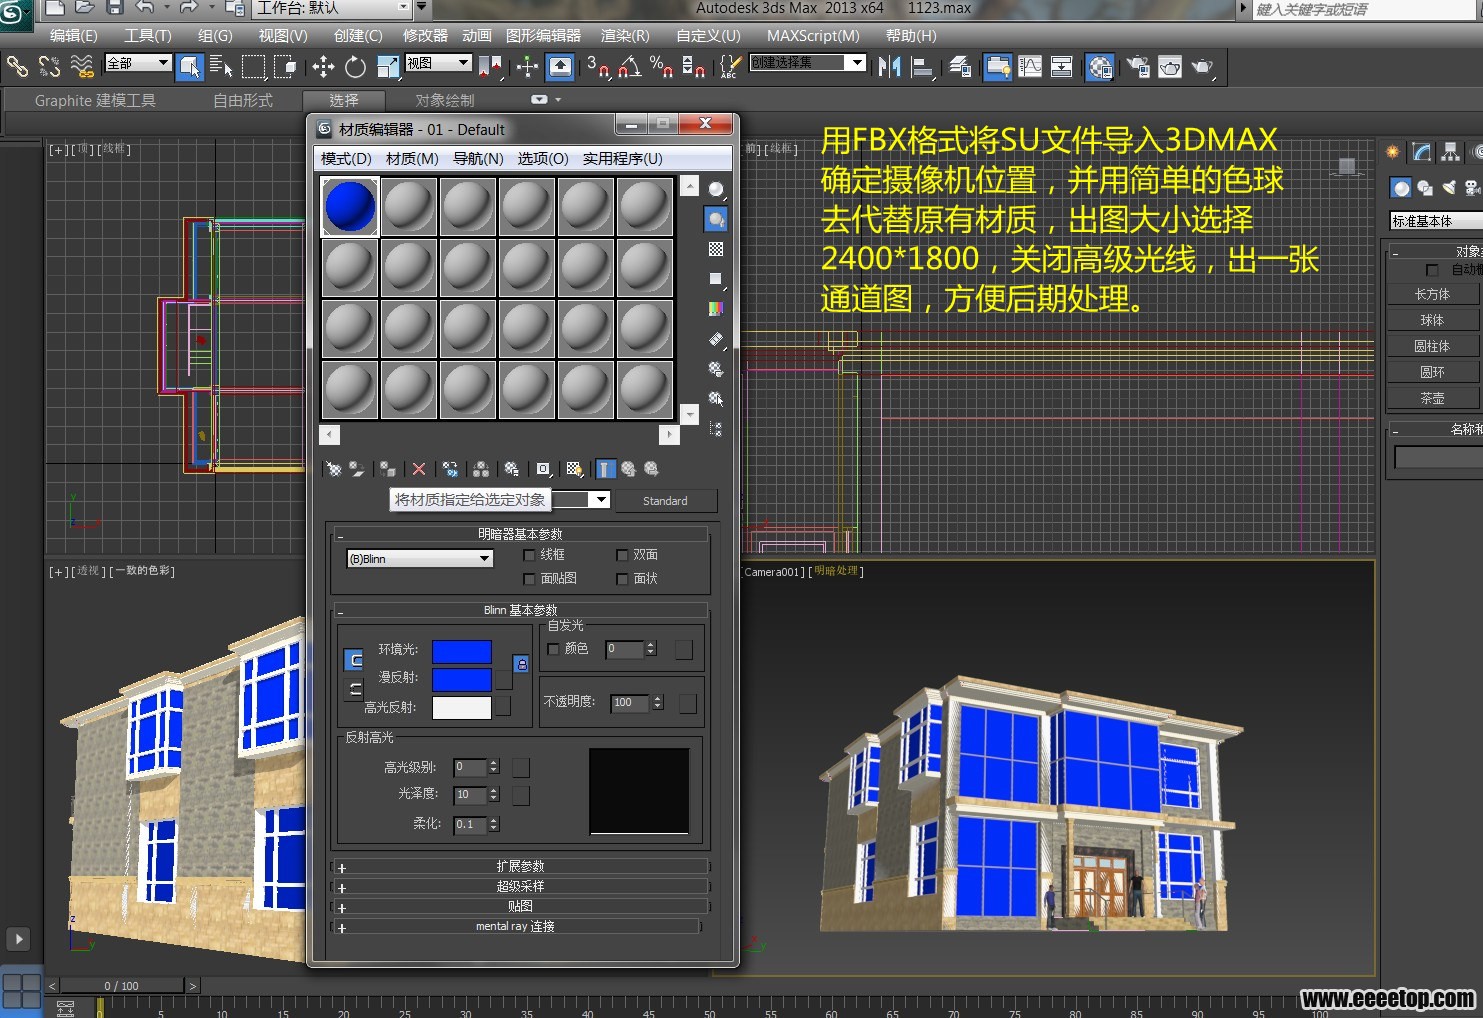Open Render Setup teapot icon
Viewport: 1483px width, 1018px height.
click(1138, 67)
